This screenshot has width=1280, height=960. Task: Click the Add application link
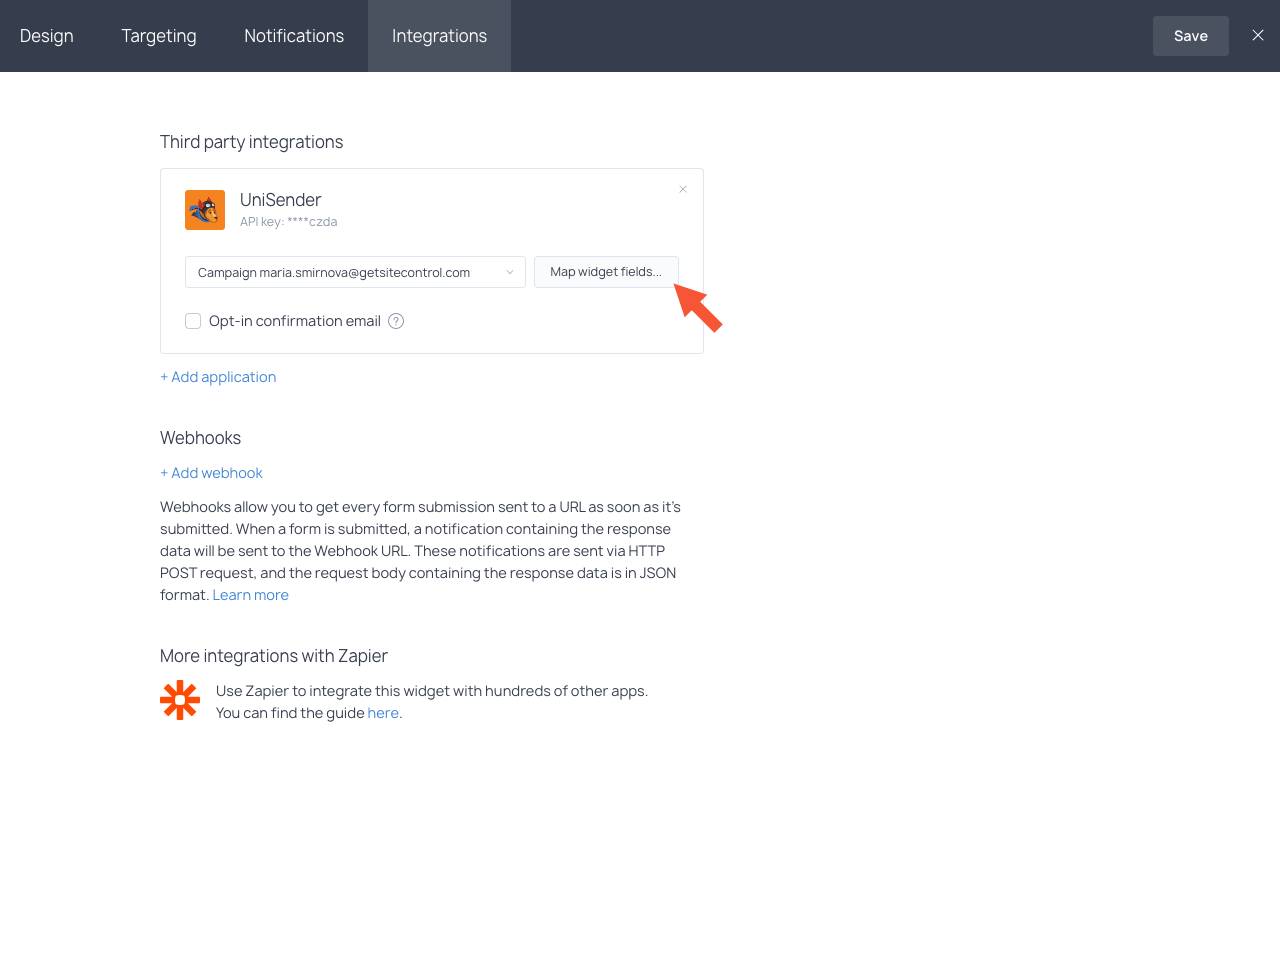[218, 377]
